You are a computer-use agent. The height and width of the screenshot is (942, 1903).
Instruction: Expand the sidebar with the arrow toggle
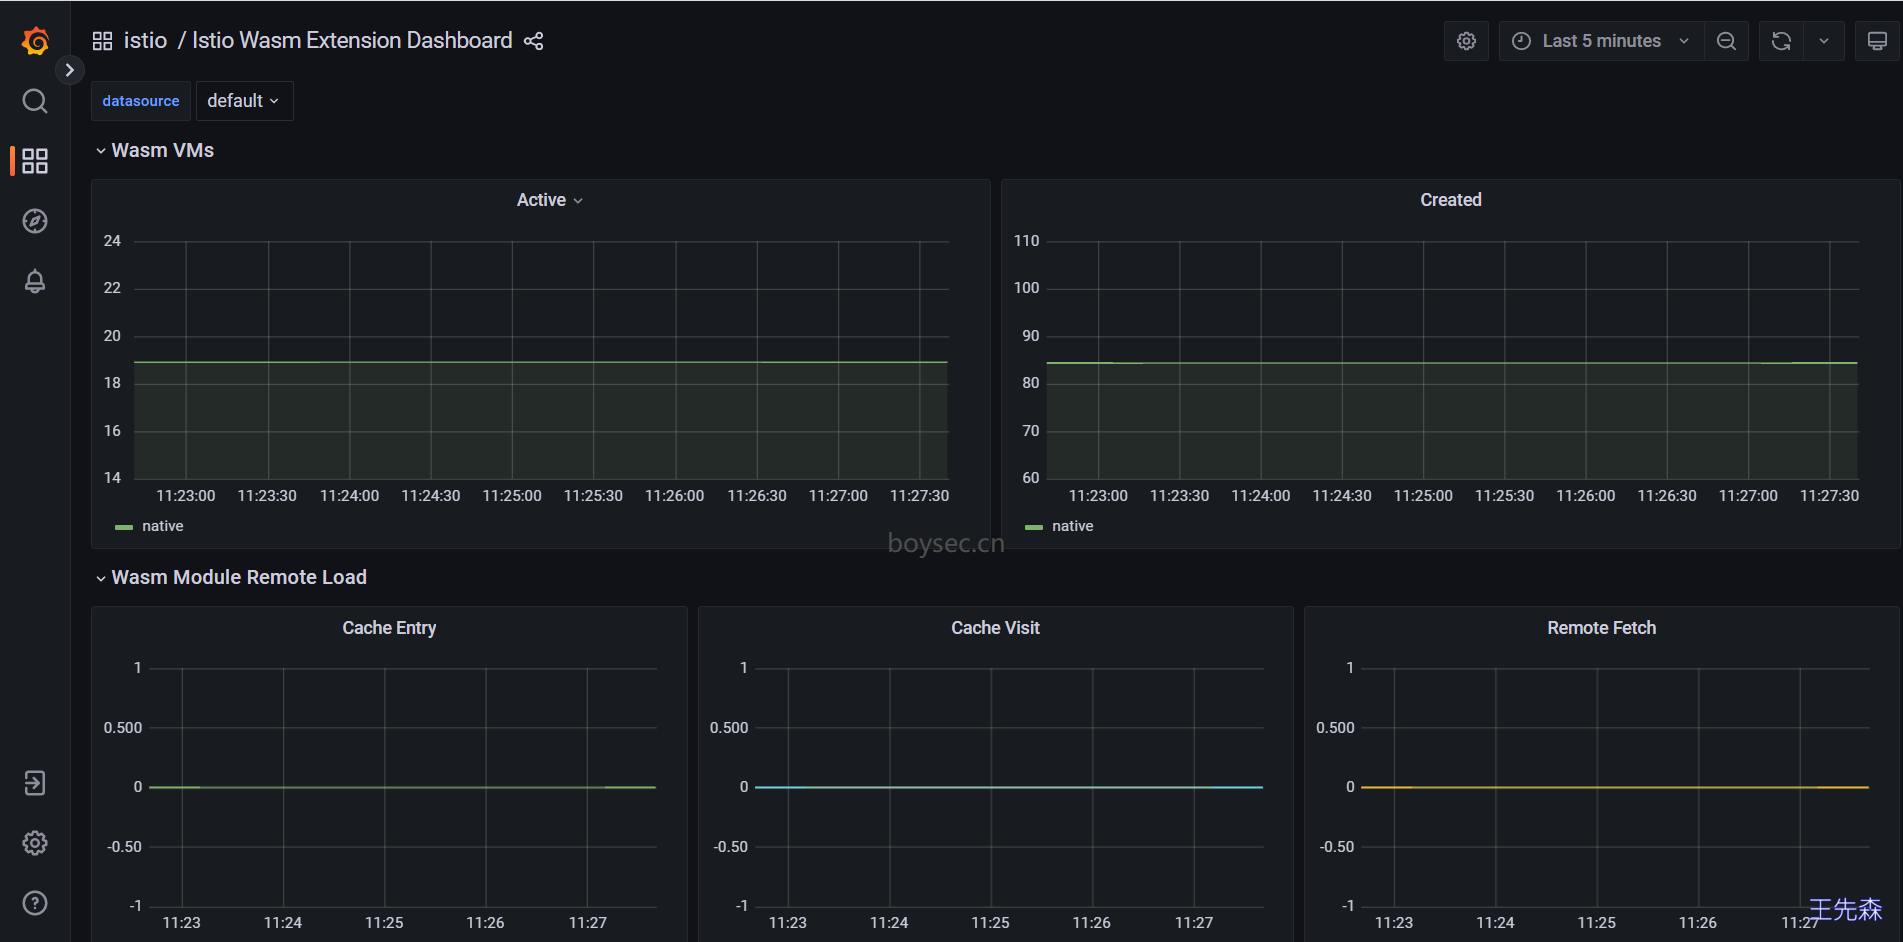(69, 70)
